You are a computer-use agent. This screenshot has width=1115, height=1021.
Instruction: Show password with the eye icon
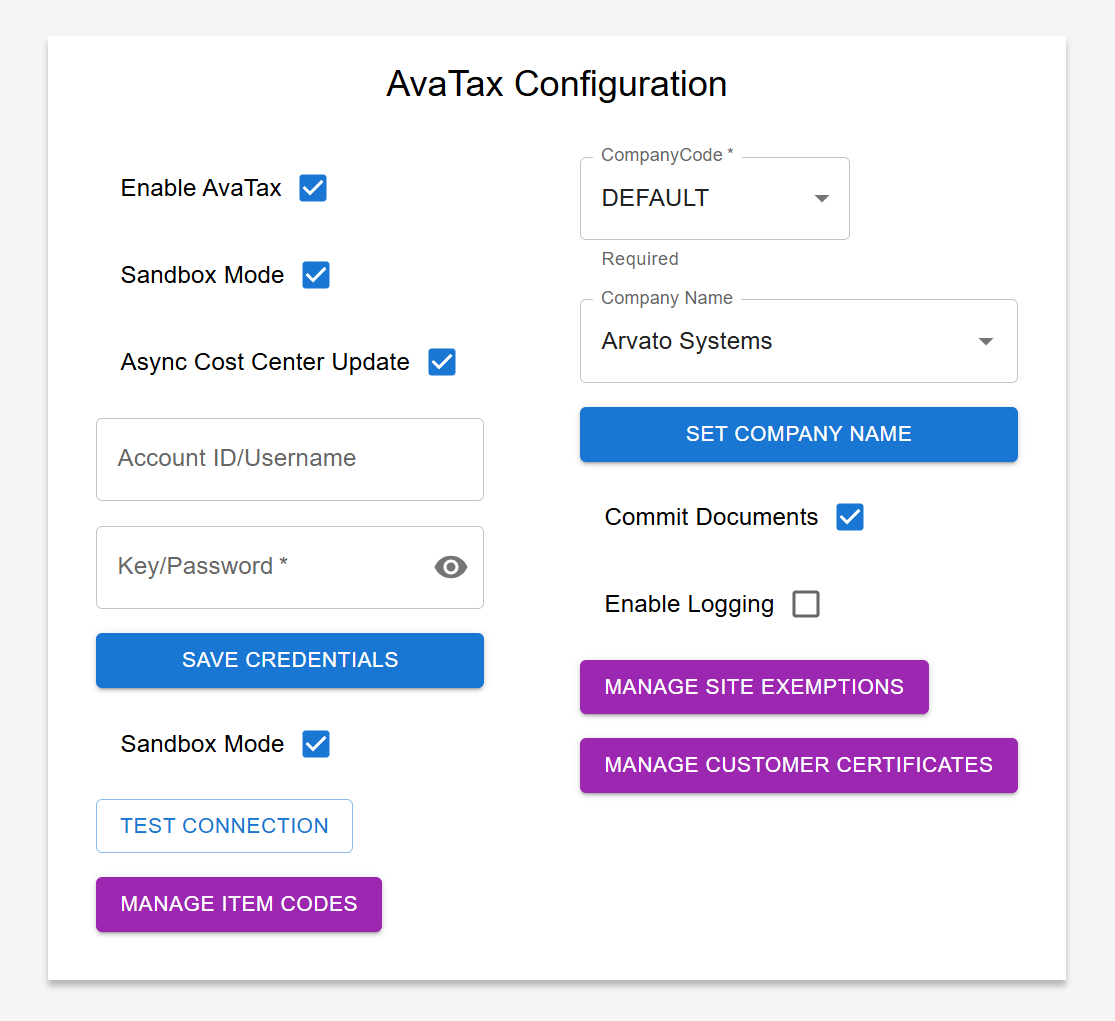tap(451, 567)
